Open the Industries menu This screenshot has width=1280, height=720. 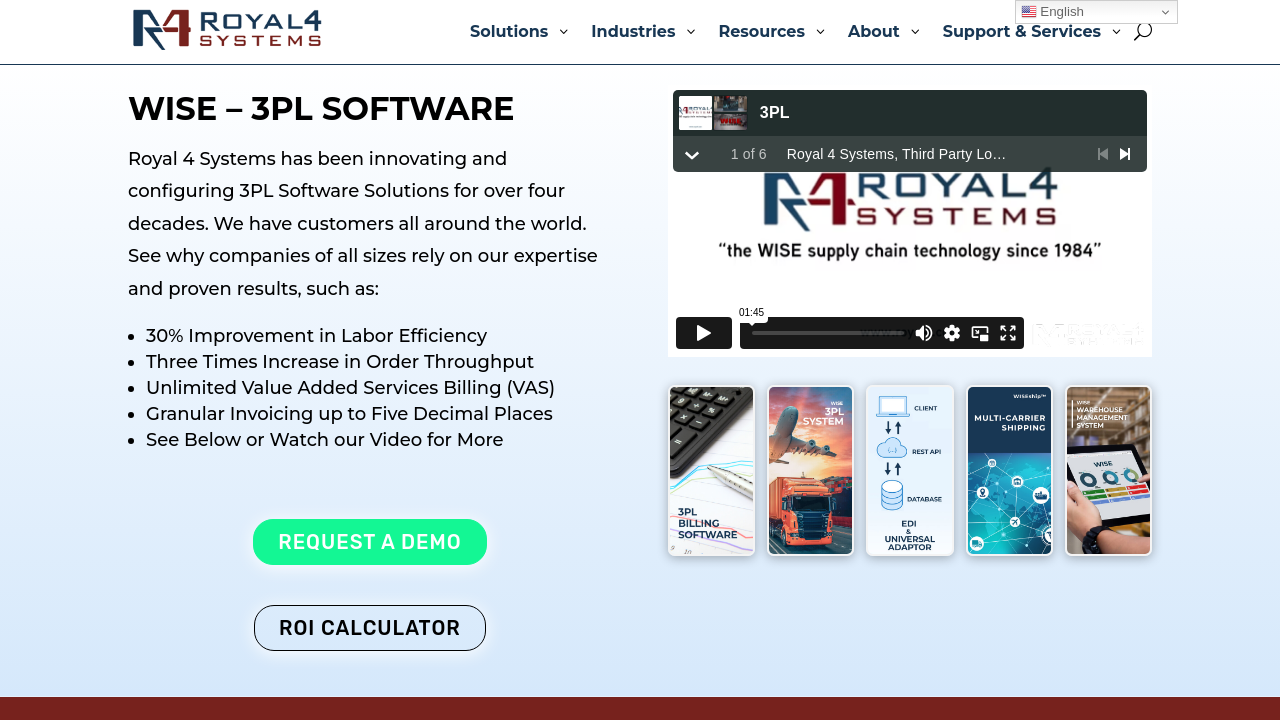click(643, 31)
